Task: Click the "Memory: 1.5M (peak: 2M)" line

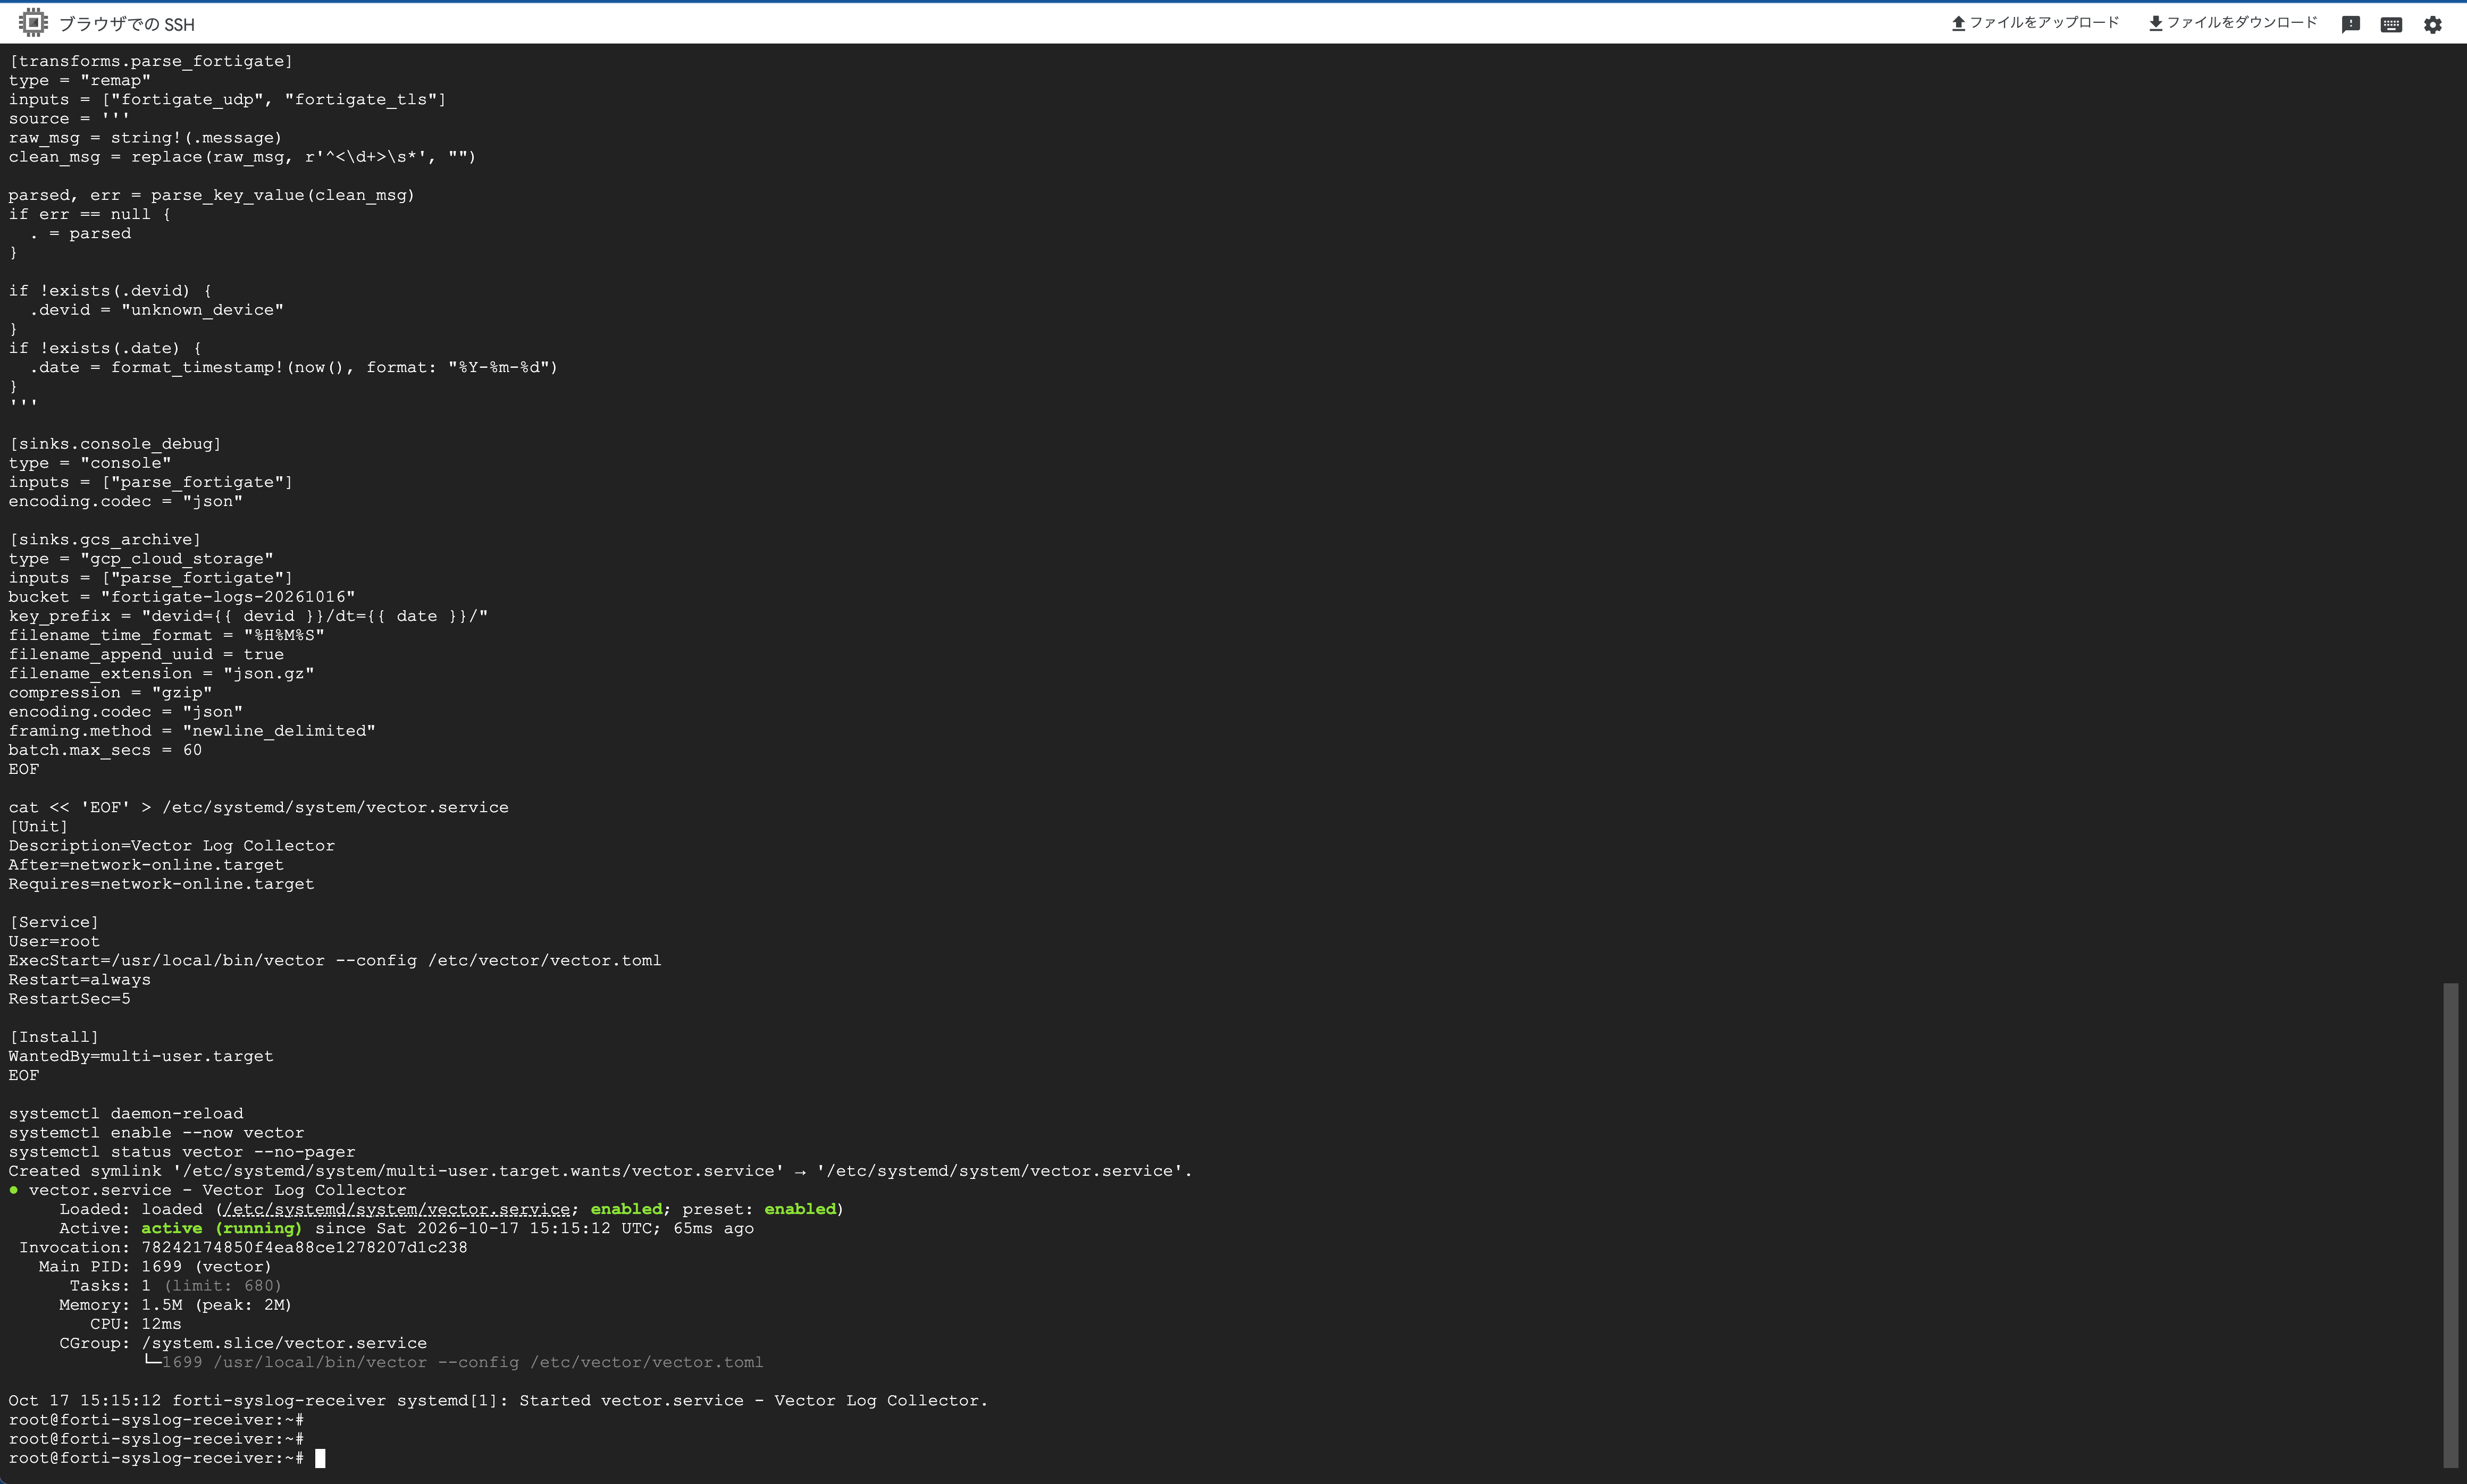Action: pos(175,1305)
